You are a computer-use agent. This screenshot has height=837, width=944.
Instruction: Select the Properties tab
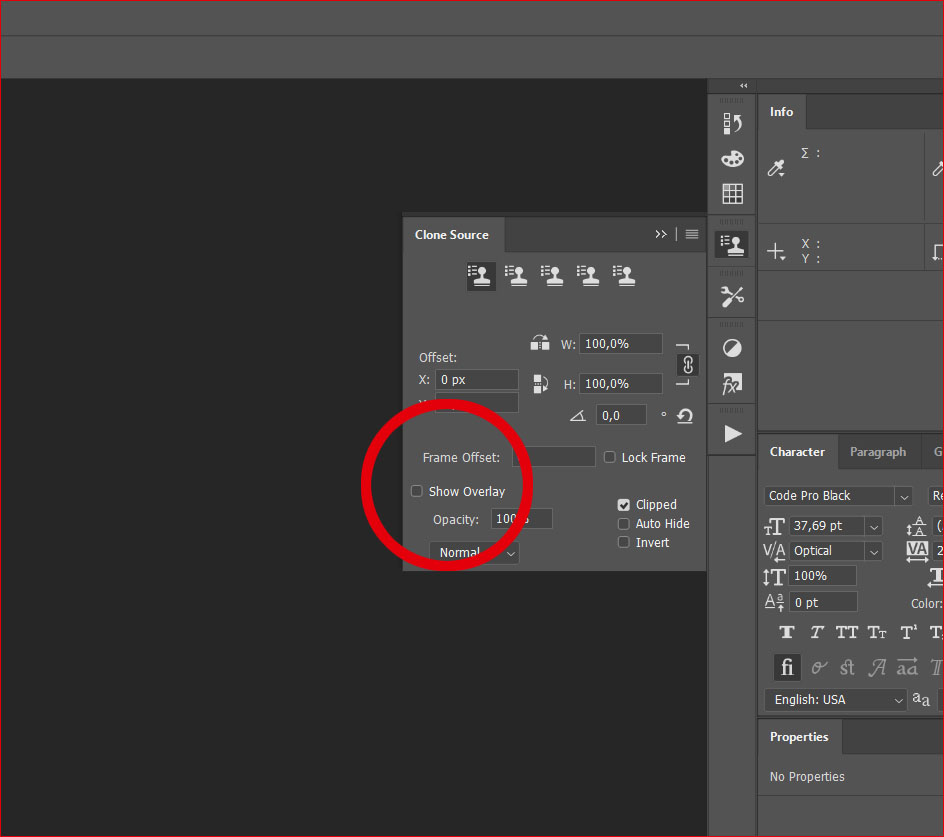[799, 737]
